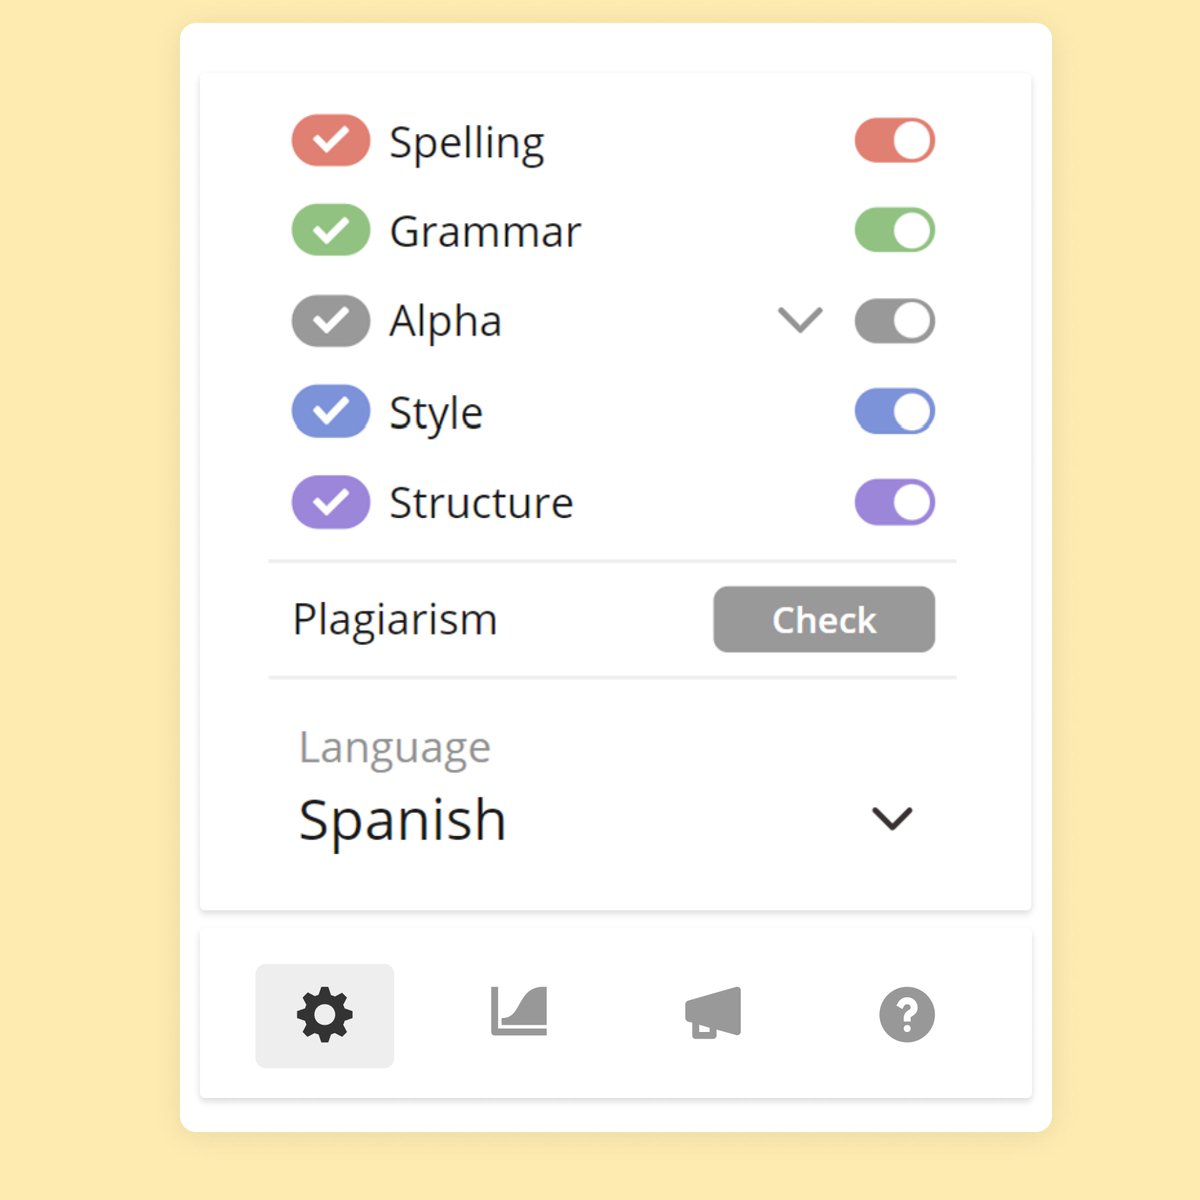Open help via the question mark icon
1200x1200 pixels.
click(x=906, y=1014)
